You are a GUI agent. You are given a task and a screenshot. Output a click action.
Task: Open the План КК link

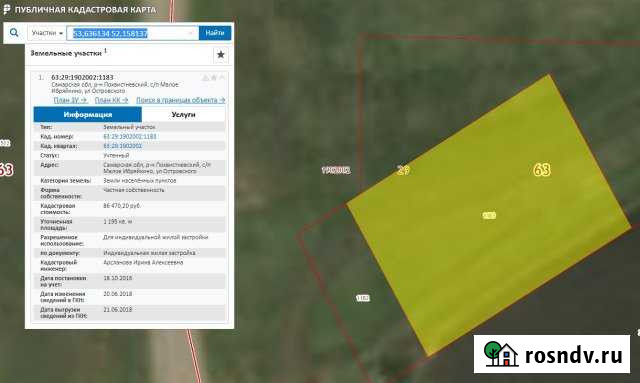tap(111, 100)
